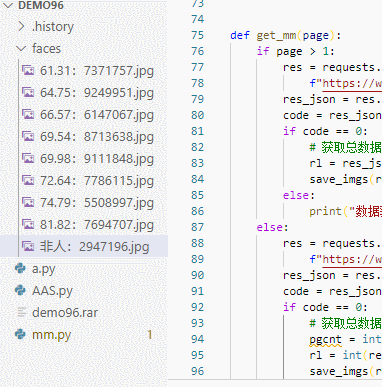Click 'rl = res_js' on line 83

(345, 164)
